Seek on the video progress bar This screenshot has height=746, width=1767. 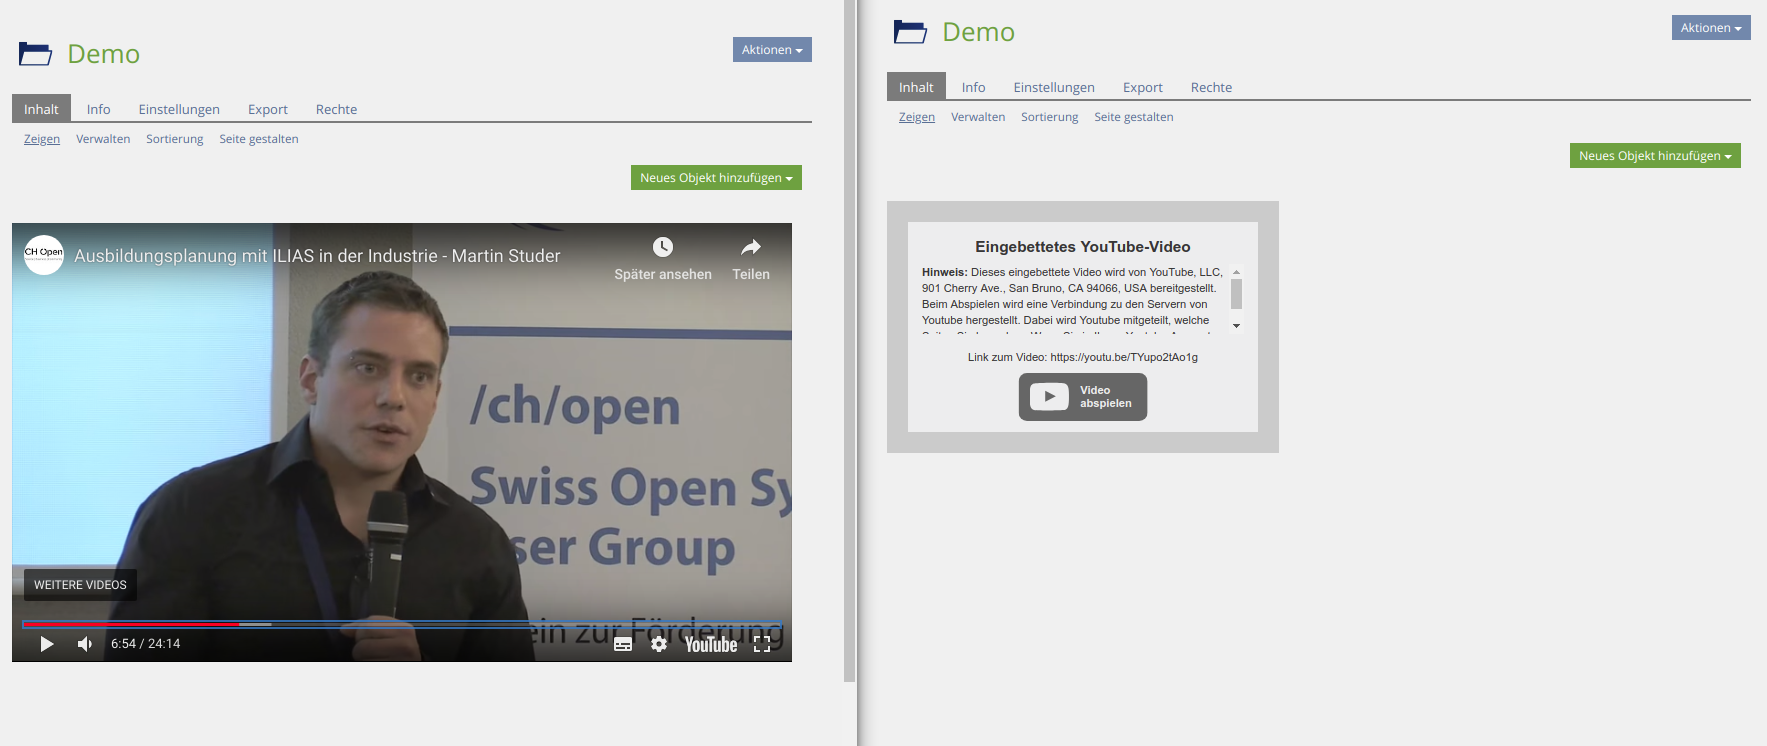click(x=402, y=624)
